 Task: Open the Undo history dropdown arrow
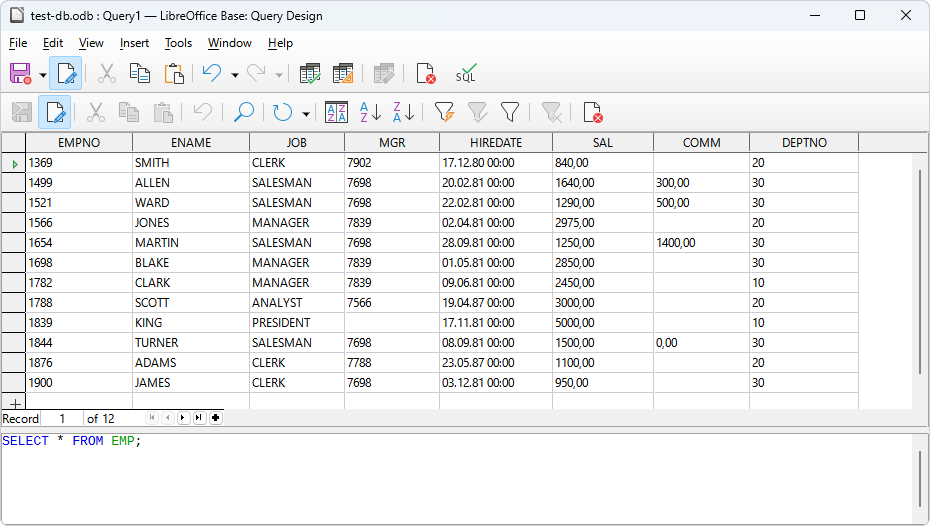pyautogui.click(x=234, y=74)
